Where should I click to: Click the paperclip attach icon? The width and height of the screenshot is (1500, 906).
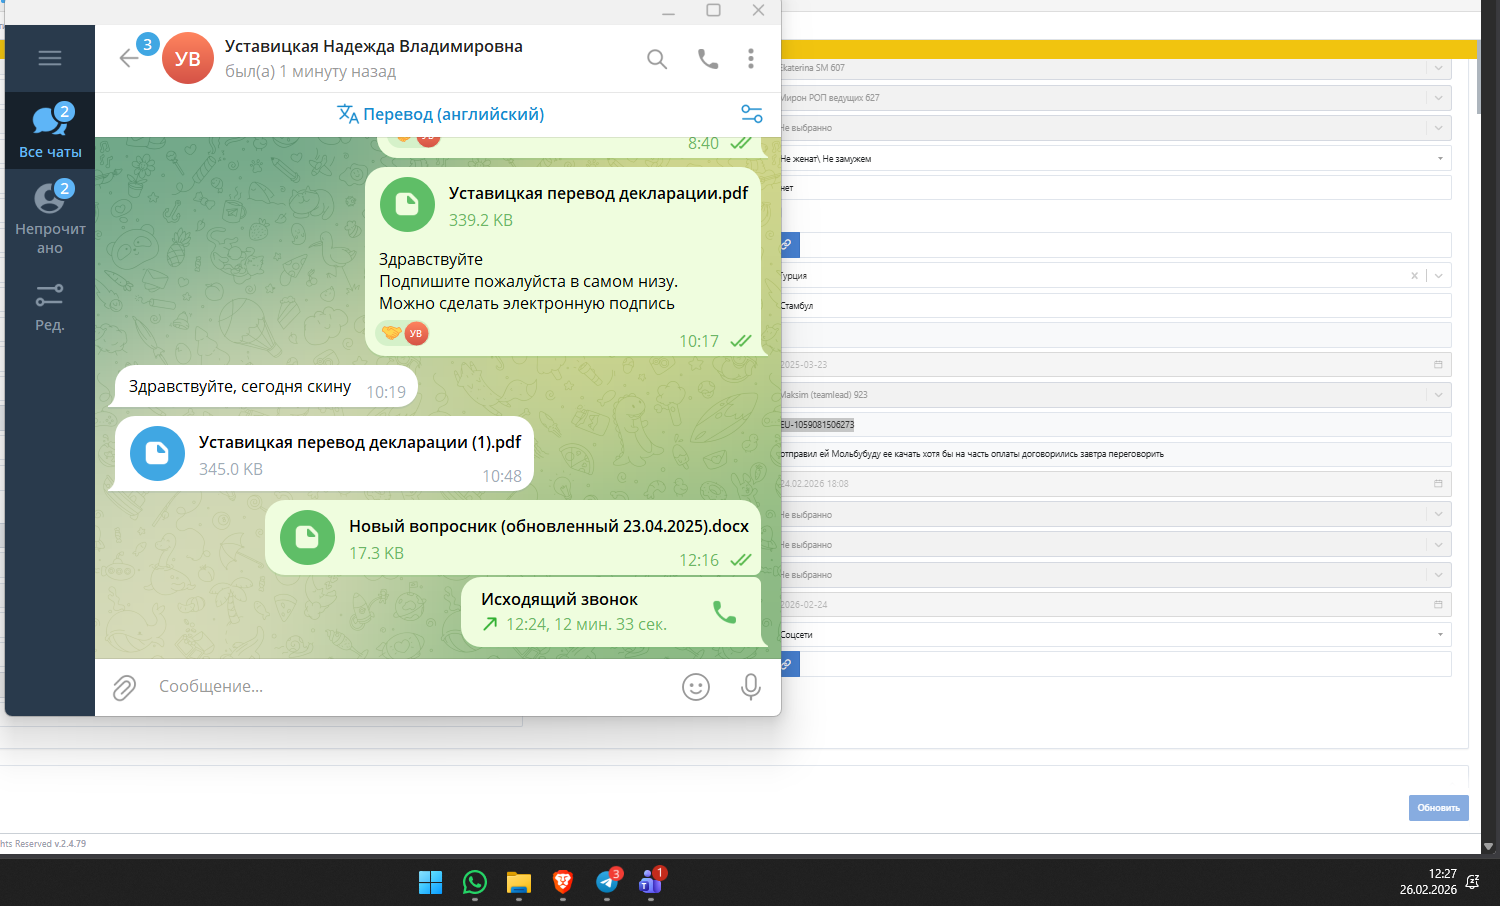124,687
